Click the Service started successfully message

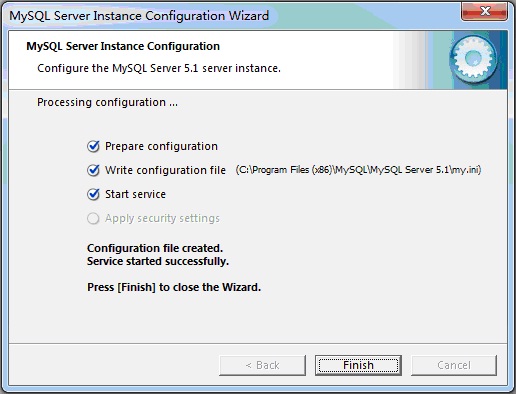(158, 261)
